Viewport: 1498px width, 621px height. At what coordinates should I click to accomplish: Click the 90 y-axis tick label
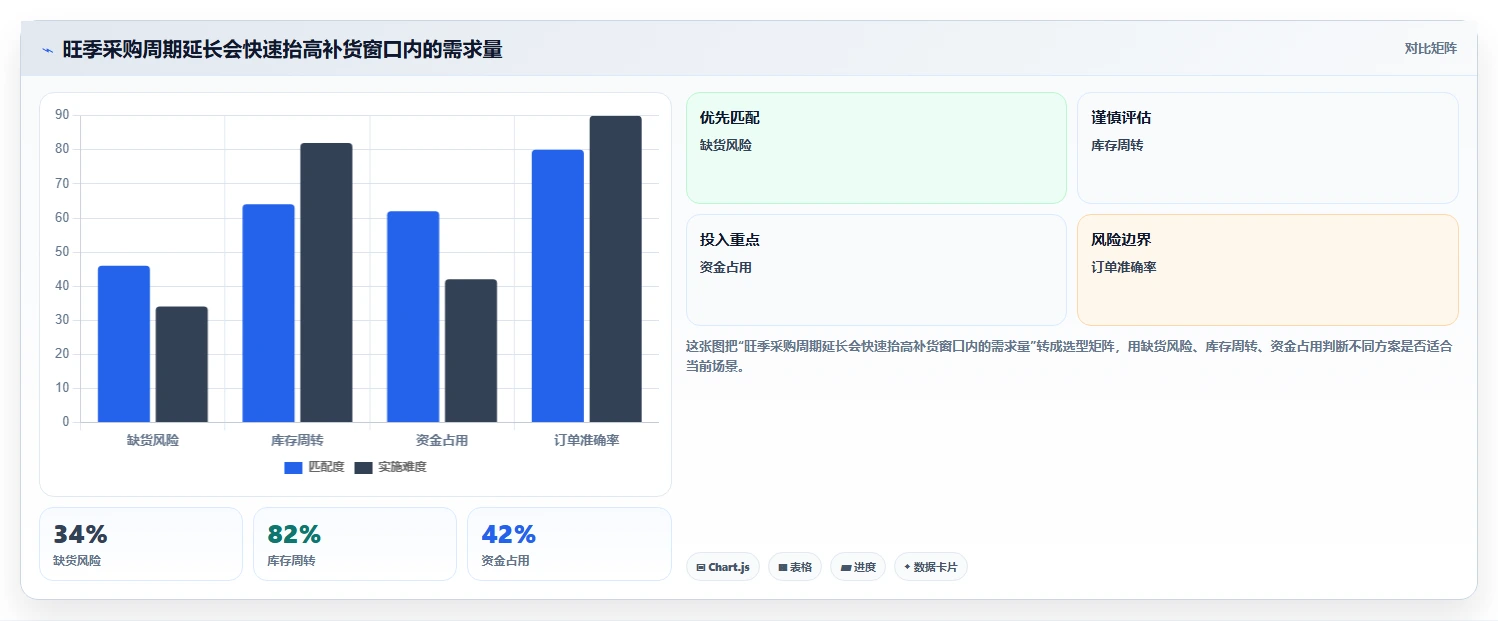pyautogui.click(x=62, y=116)
